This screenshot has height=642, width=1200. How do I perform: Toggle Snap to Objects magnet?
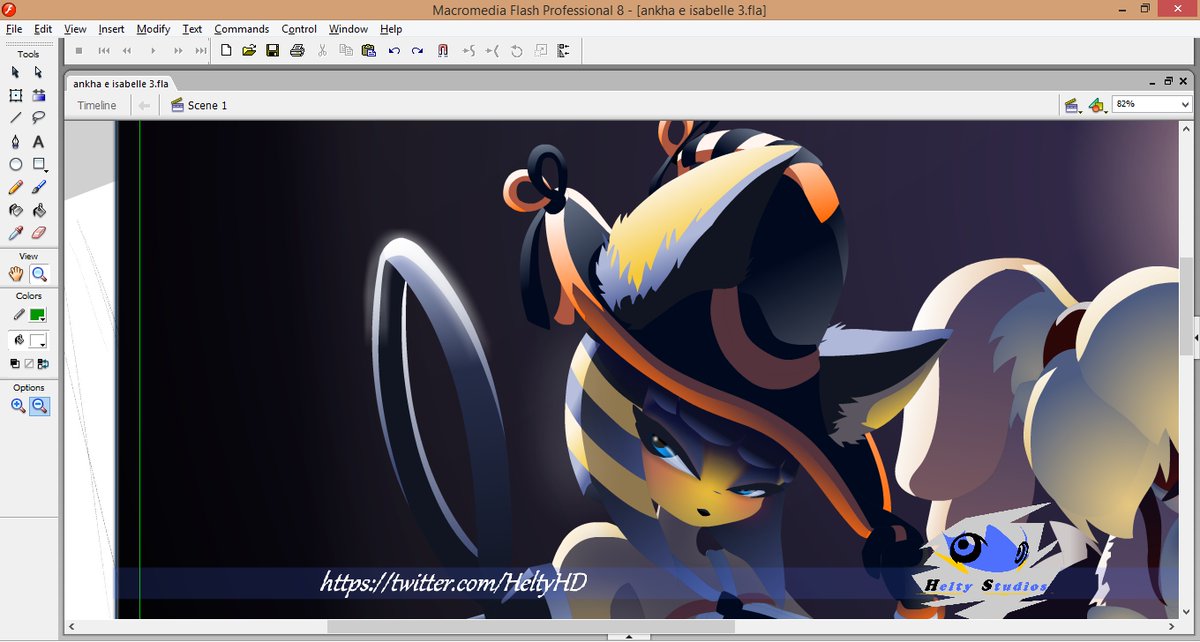click(443, 50)
